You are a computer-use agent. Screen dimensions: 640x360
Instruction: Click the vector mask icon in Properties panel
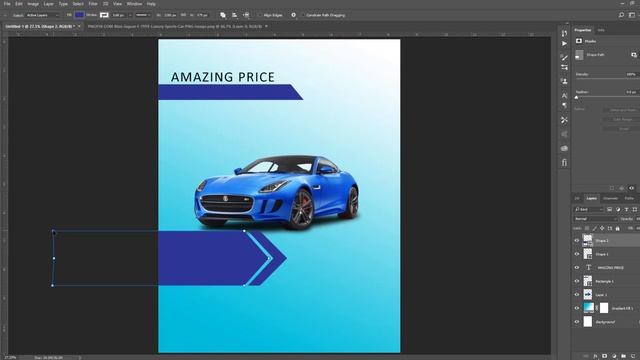click(579, 41)
